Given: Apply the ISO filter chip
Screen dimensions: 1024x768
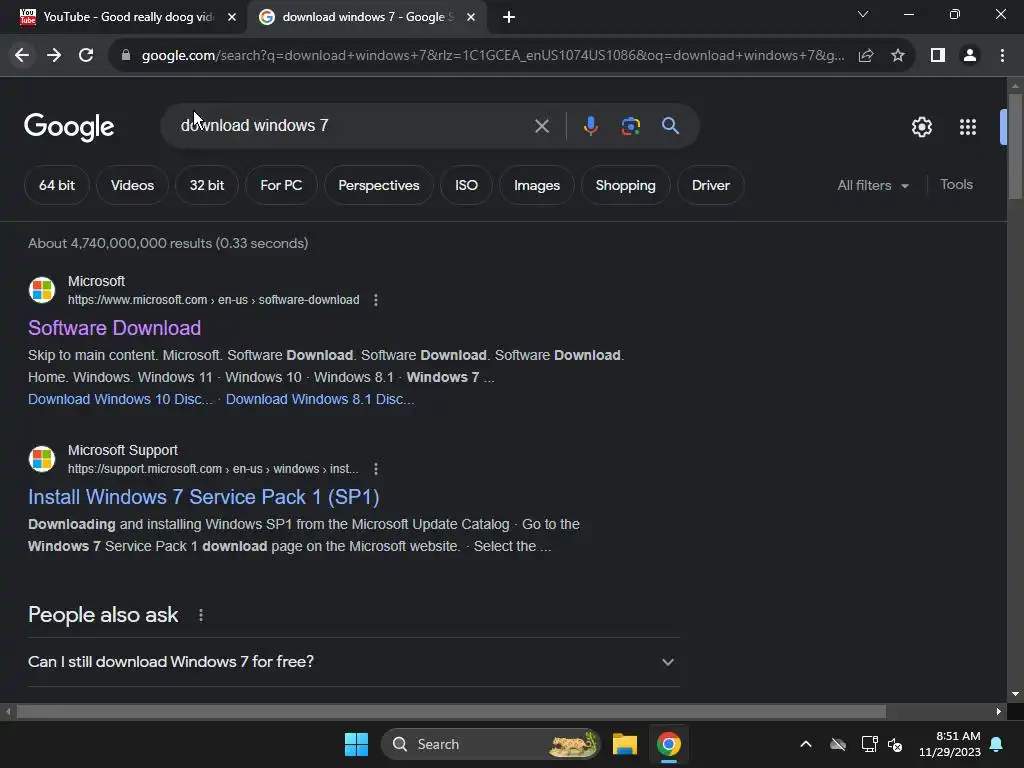Looking at the screenshot, I should pyautogui.click(x=466, y=185).
